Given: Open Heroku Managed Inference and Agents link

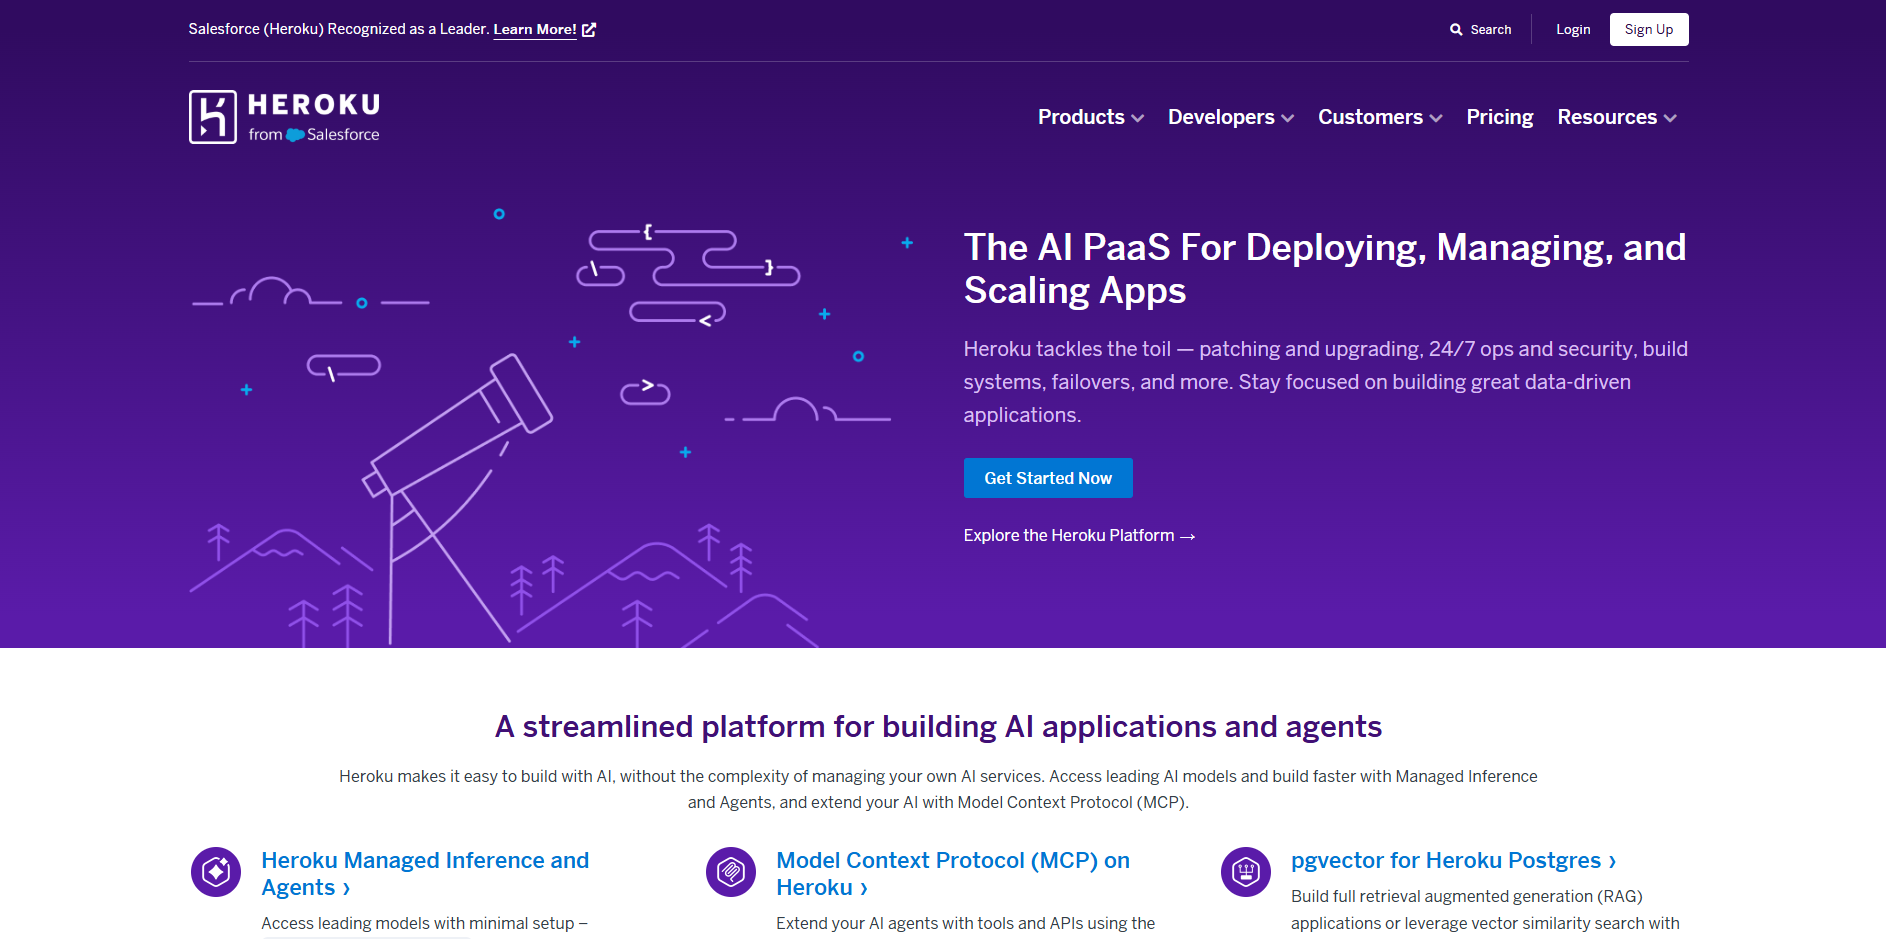Looking at the screenshot, I should [425, 874].
